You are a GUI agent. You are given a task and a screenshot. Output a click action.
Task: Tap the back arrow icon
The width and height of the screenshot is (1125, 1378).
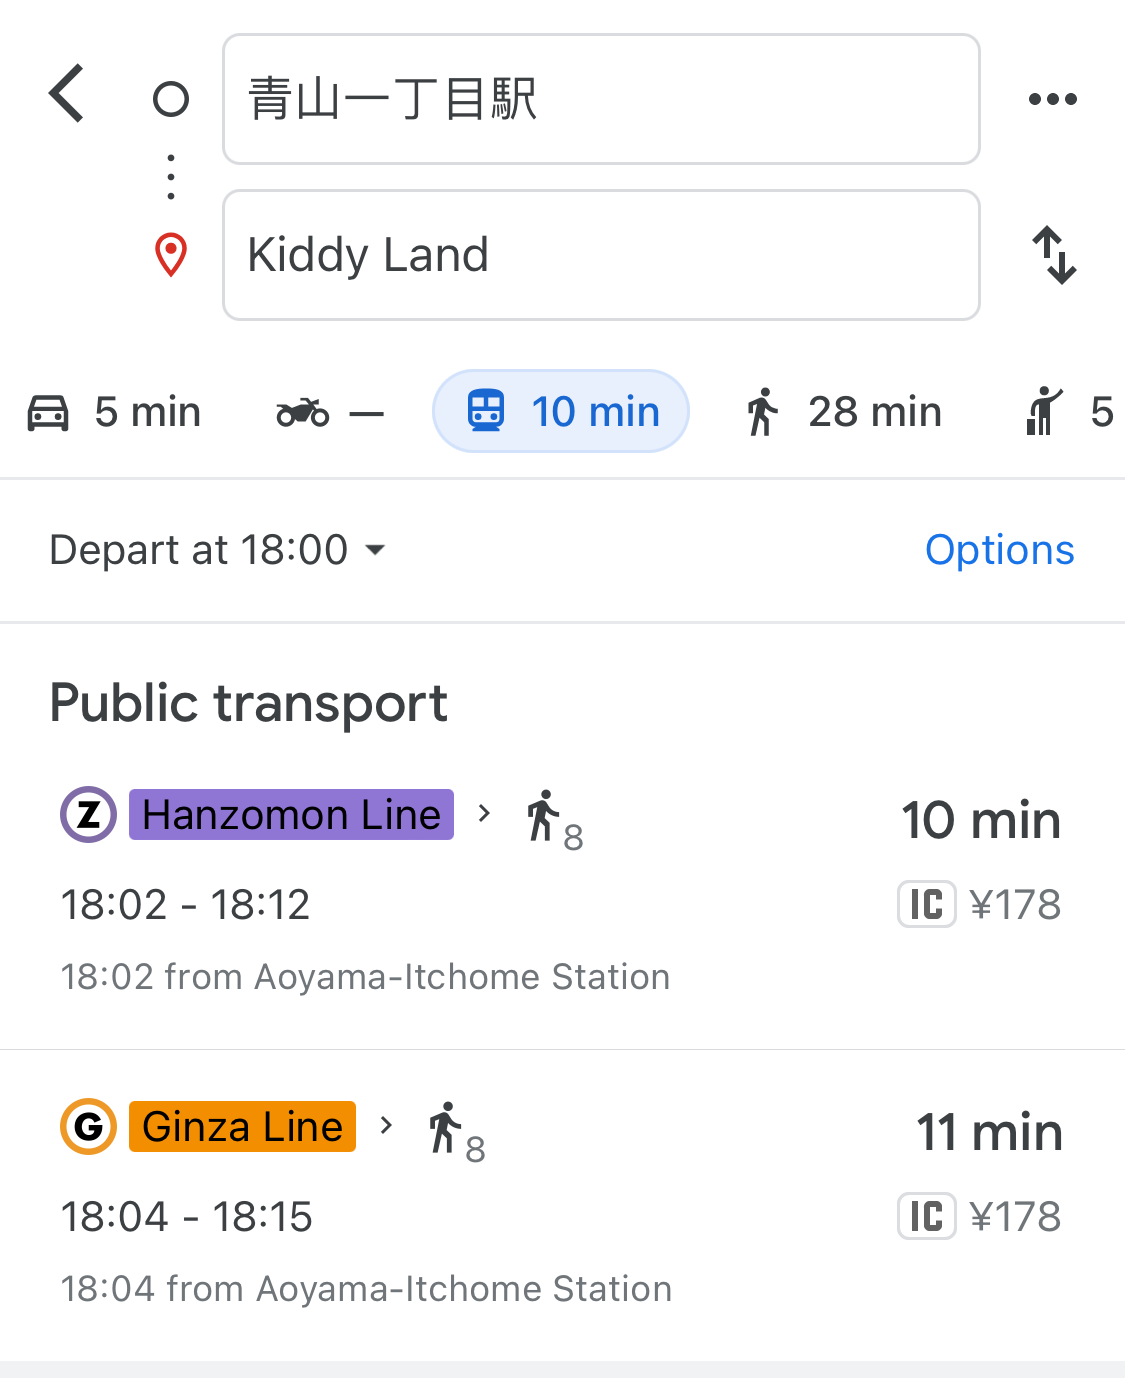click(x=66, y=94)
